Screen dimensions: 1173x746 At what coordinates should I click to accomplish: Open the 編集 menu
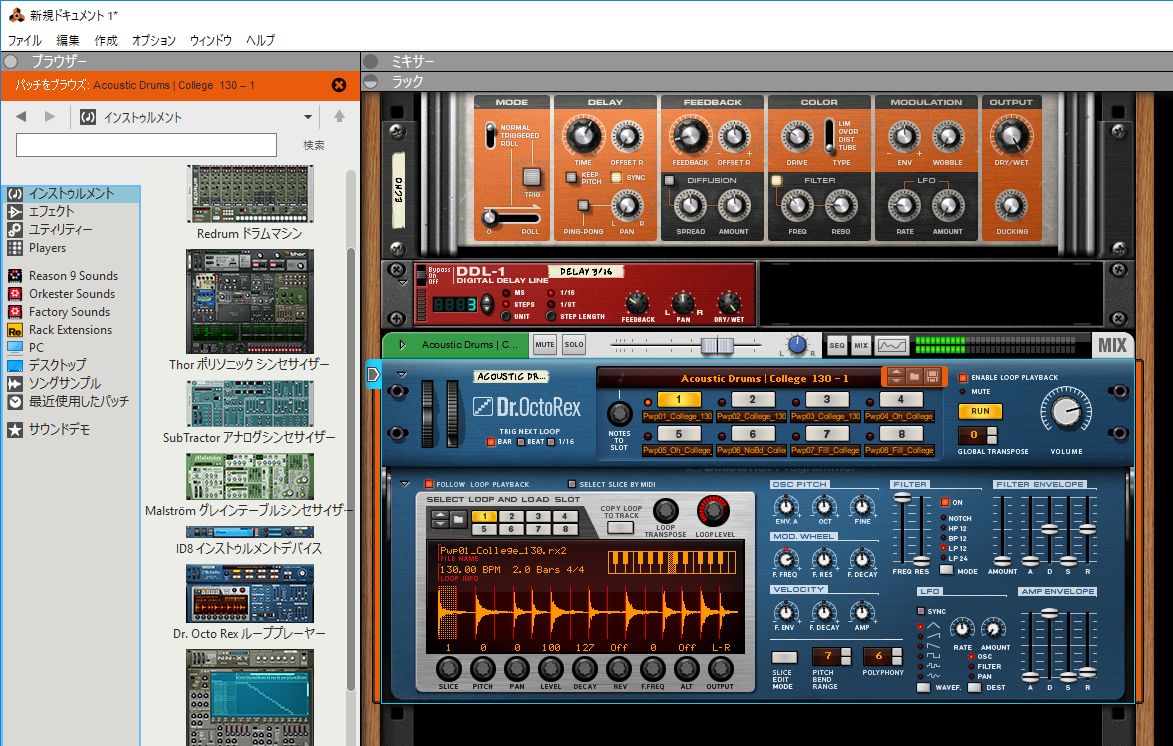coord(68,40)
